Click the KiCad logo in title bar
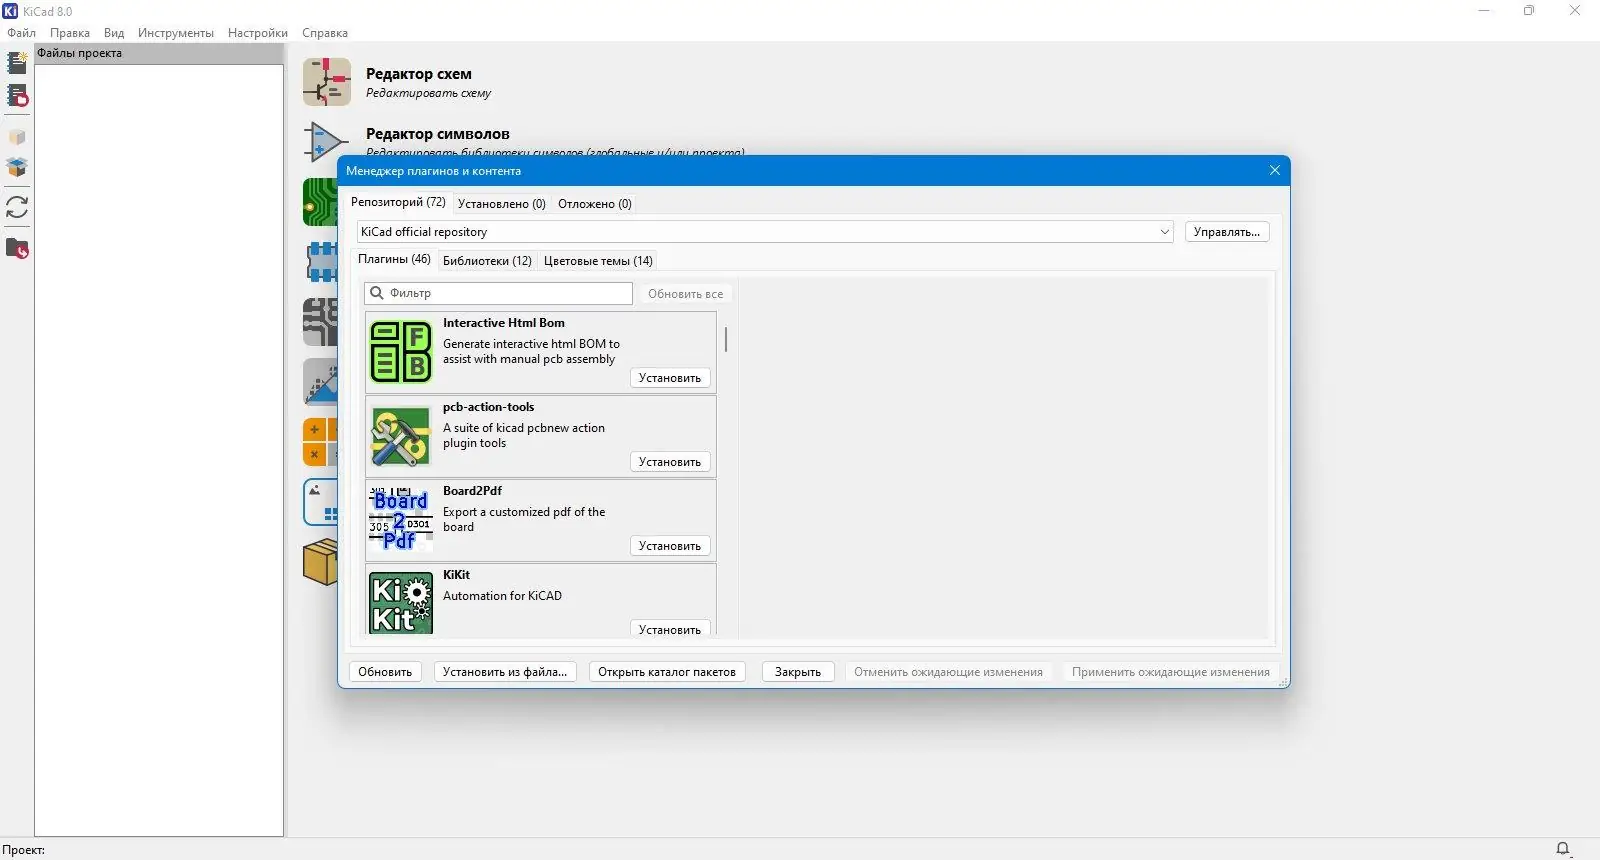 pos(11,11)
